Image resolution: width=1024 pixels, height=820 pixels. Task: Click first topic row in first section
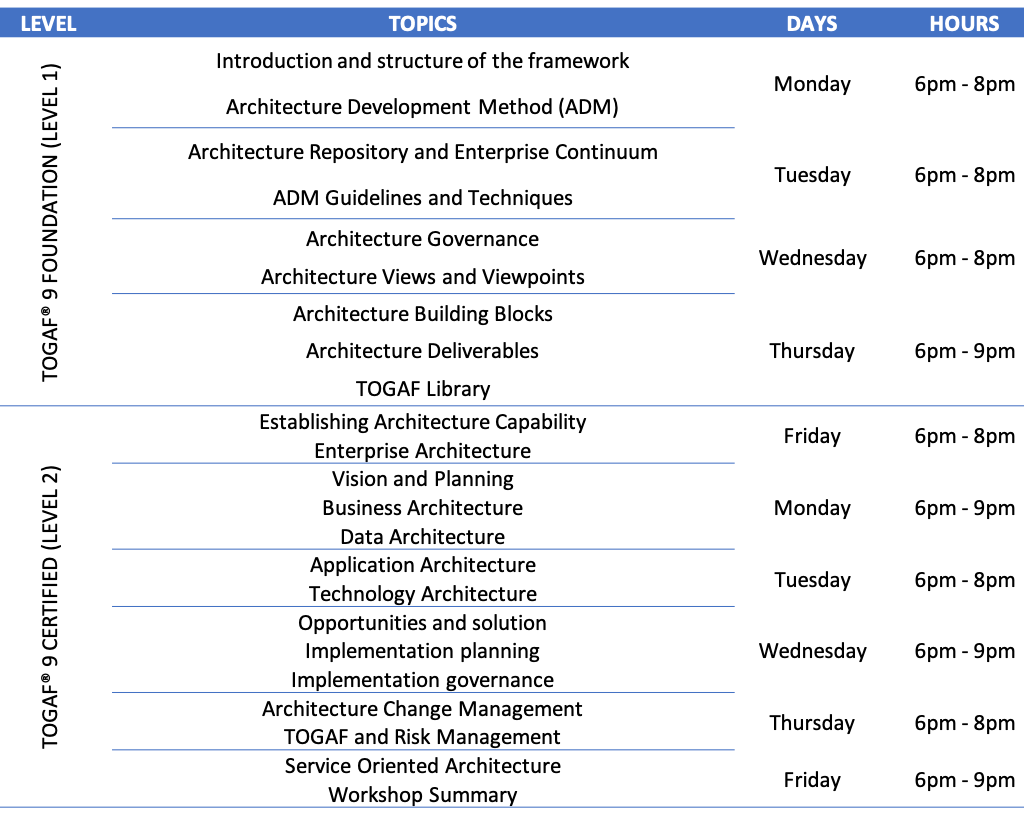tap(422, 83)
